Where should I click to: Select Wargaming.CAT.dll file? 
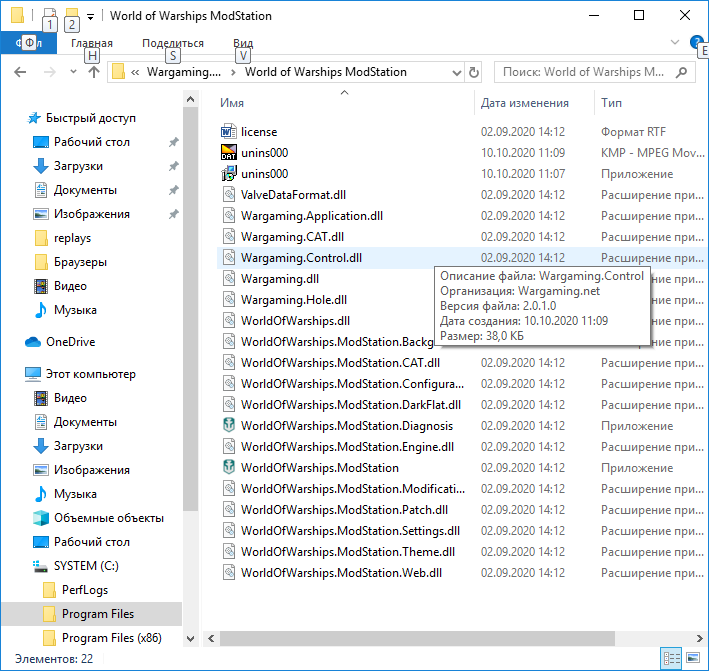pos(292,237)
